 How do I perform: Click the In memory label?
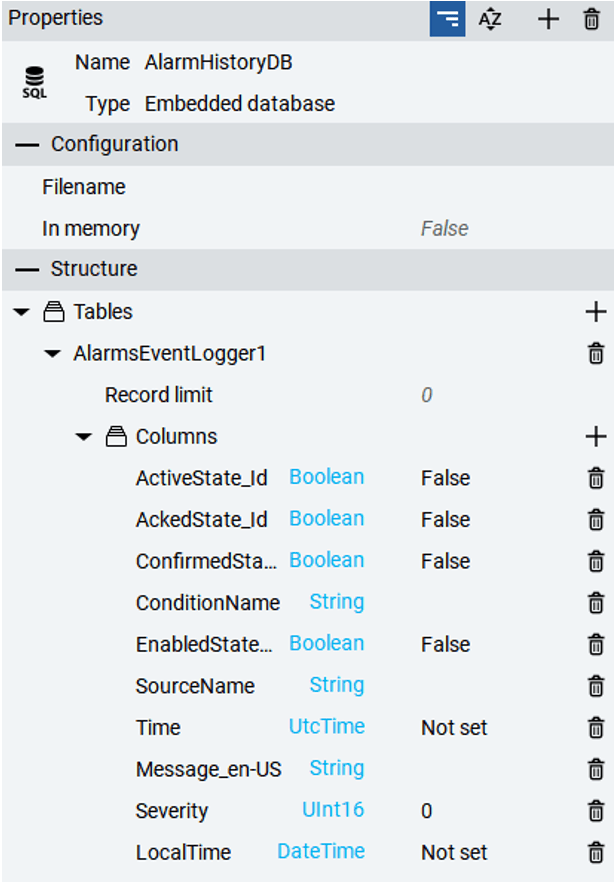pos(91,229)
